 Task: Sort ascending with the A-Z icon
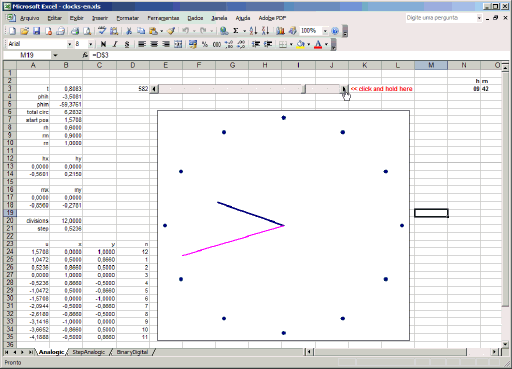point(253,31)
